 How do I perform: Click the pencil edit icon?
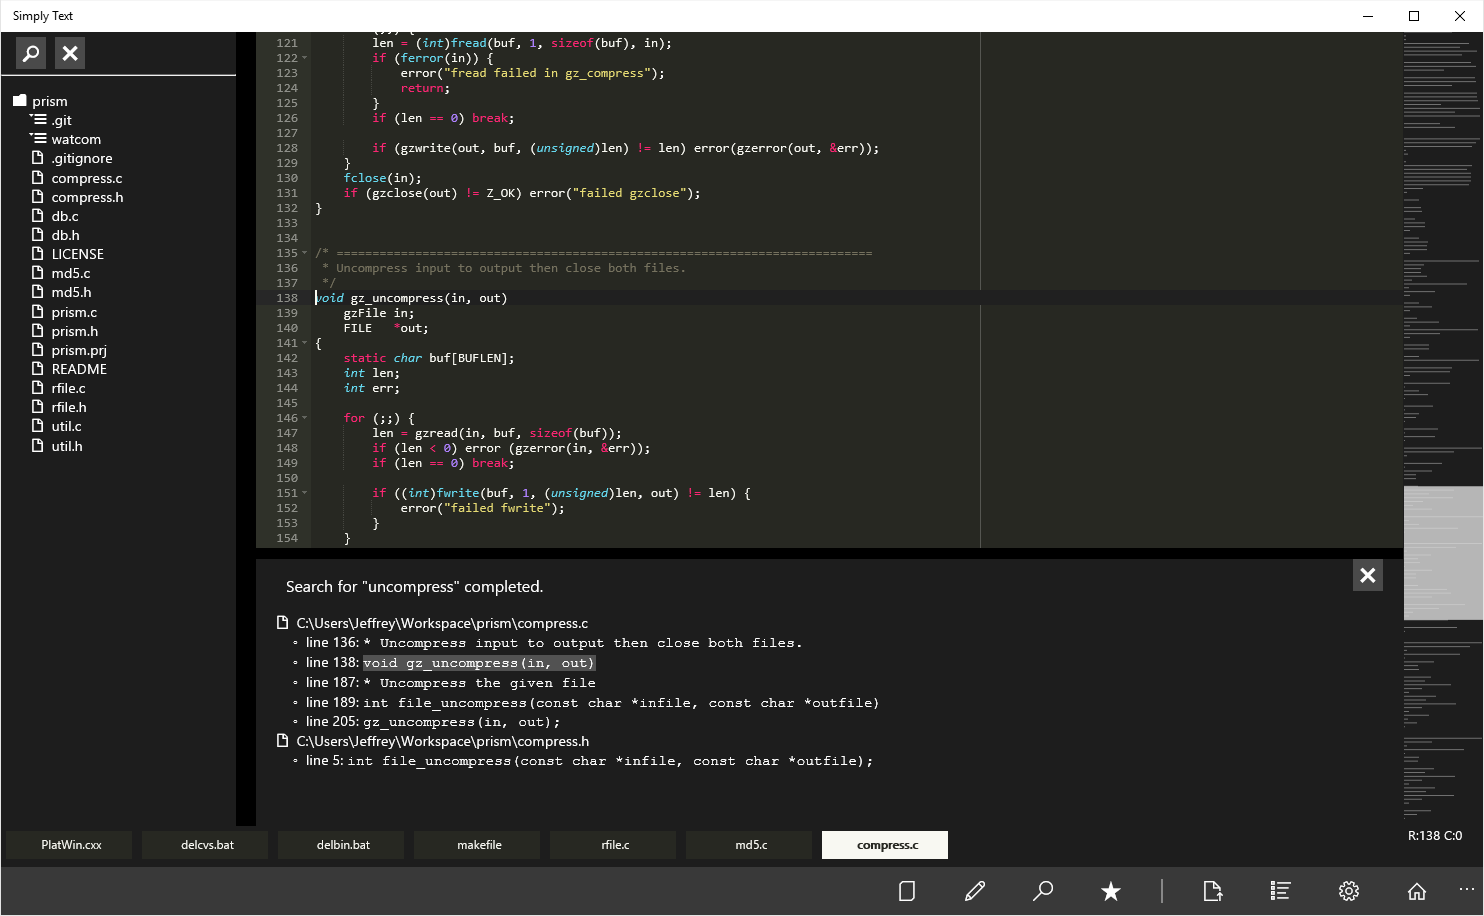click(x=975, y=891)
